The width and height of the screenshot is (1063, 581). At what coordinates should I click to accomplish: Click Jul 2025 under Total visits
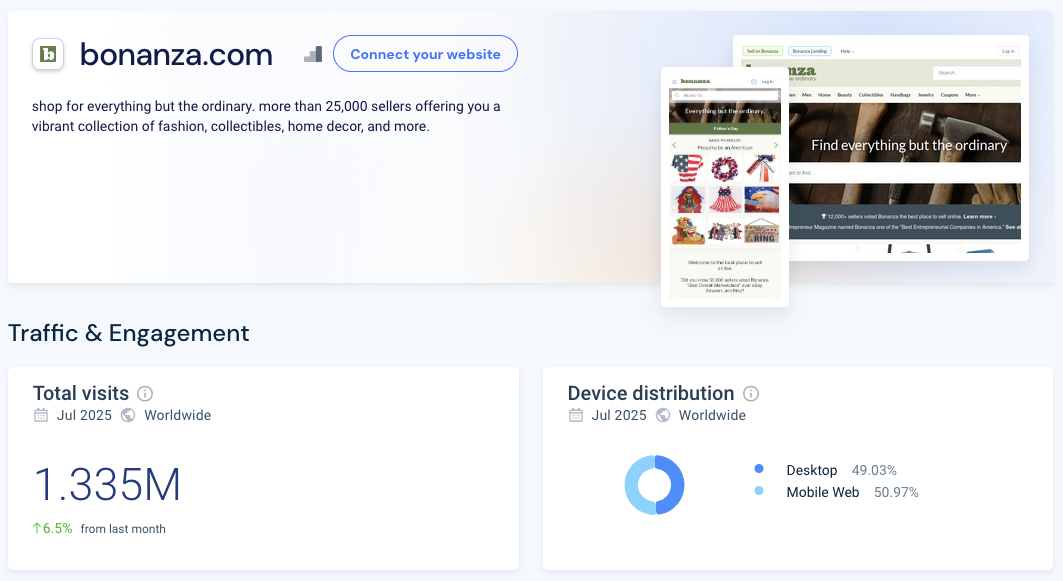tap(84, 415)
